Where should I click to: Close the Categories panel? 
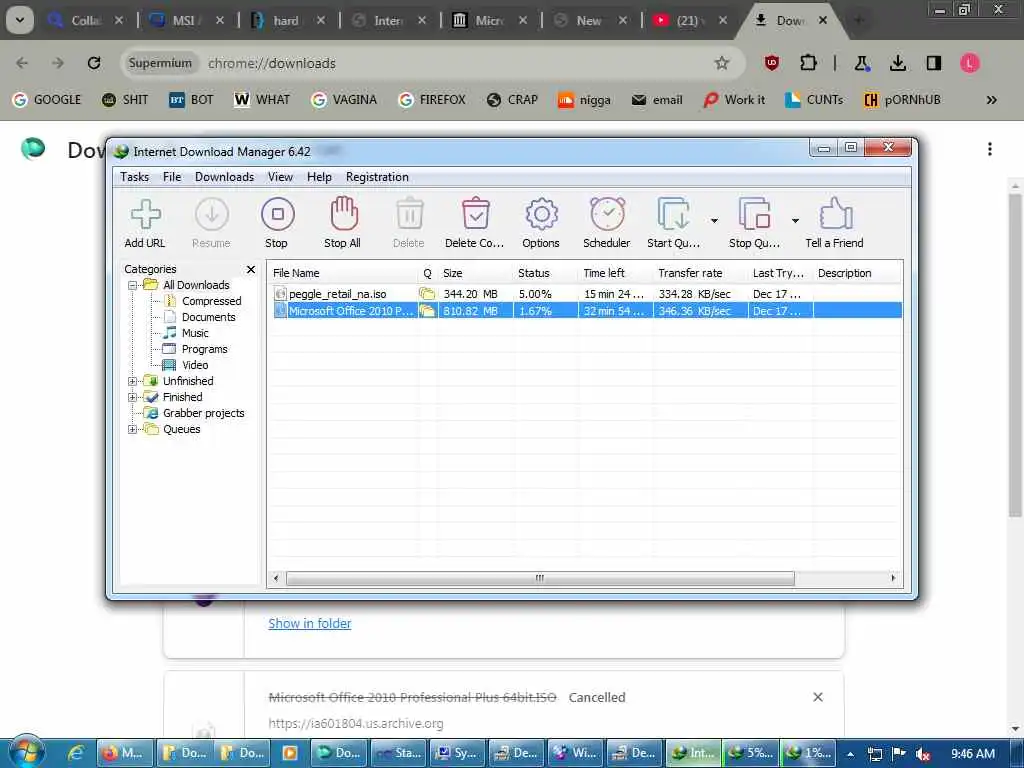point(251,270)
